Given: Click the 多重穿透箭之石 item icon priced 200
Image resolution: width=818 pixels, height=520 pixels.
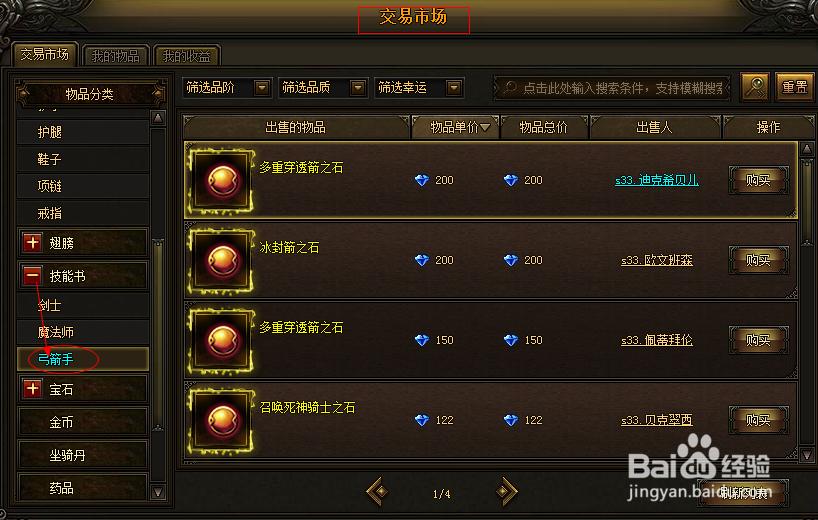Looking at the screenshot, I should point(222,181).
